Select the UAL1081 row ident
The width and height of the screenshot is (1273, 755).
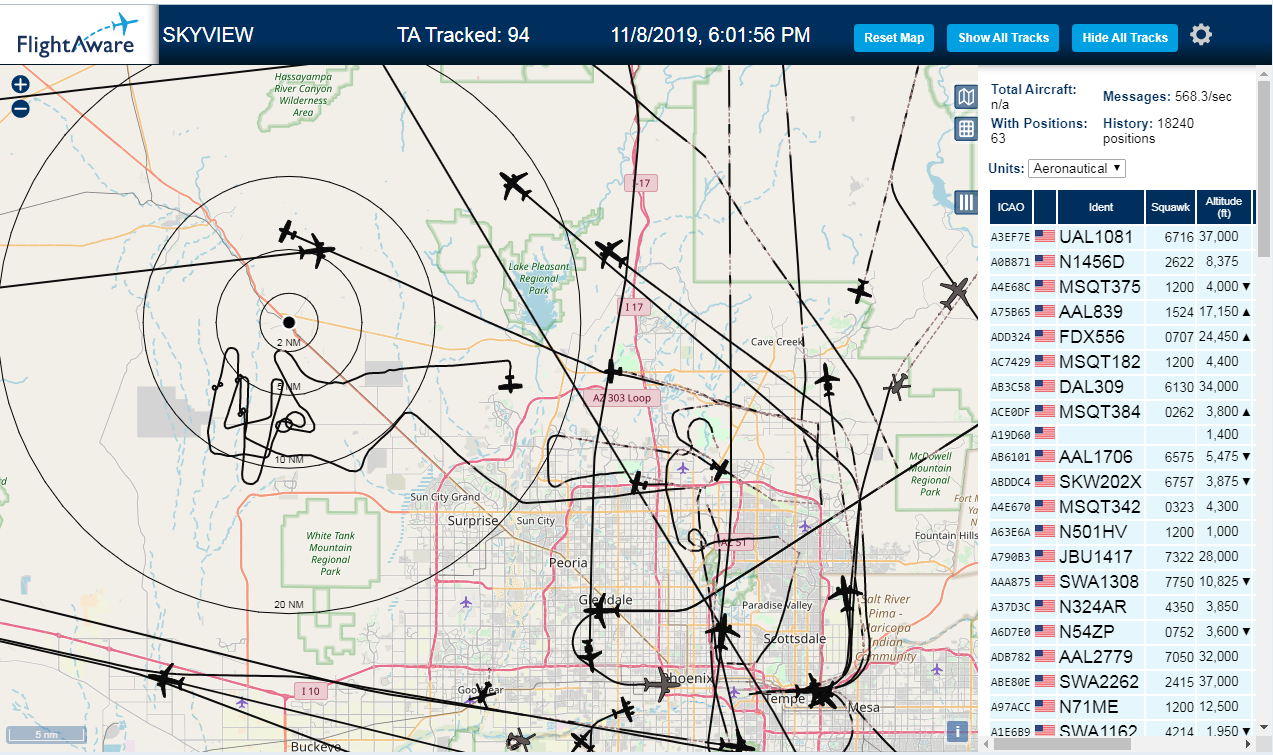(x=1096, y=237)
